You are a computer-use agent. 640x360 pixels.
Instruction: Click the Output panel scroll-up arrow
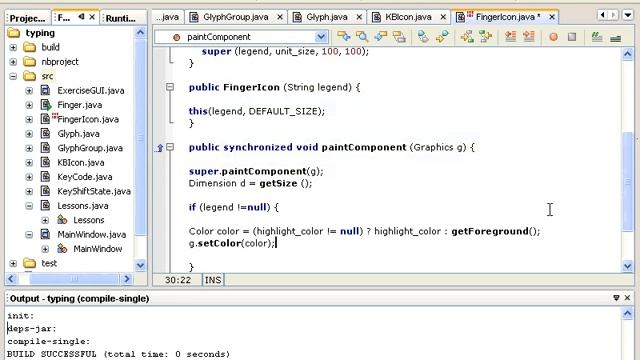627,313
